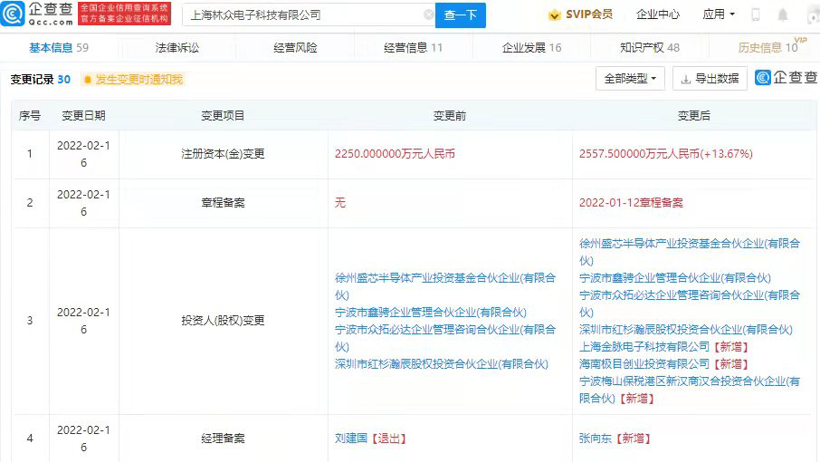The image size is (820, 462).
Task: Select the 投资人(股权)变更 cell
Action: 223,320
